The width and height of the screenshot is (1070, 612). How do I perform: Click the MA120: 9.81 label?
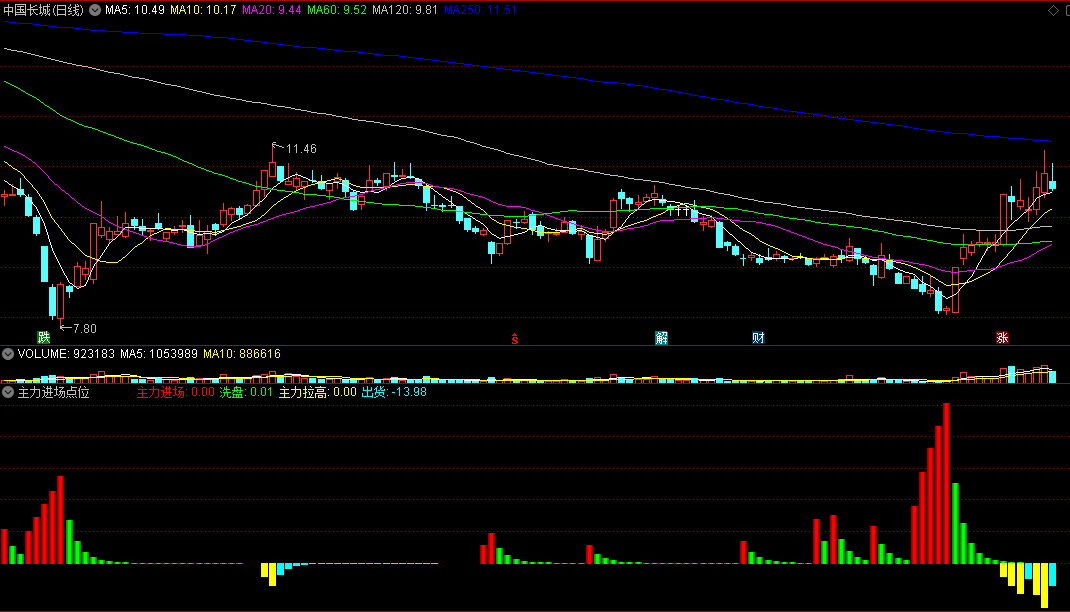405,10
